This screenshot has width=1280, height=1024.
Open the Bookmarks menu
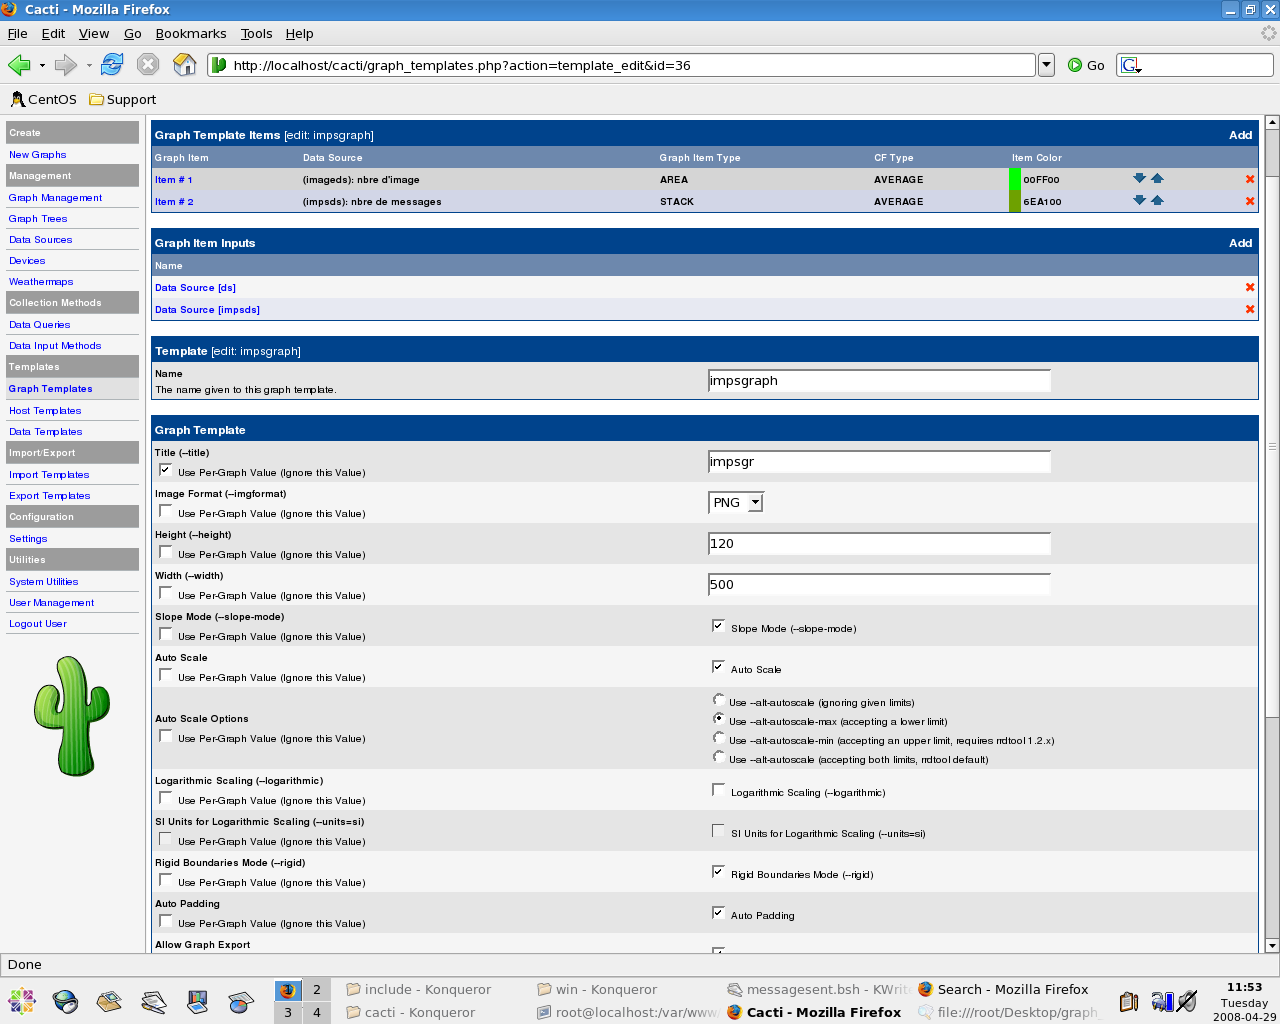click(x=191, y=33)
